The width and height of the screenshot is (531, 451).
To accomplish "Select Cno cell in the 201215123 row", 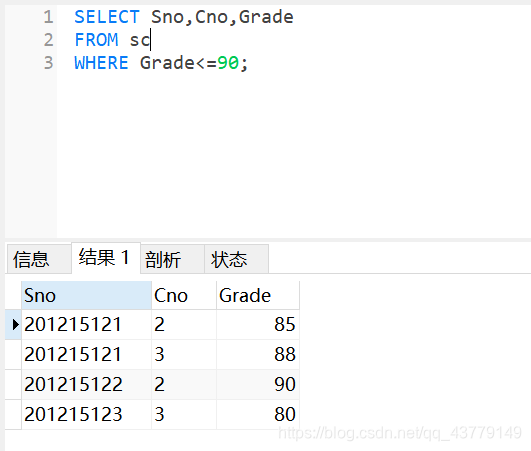I will click(184, 414).
